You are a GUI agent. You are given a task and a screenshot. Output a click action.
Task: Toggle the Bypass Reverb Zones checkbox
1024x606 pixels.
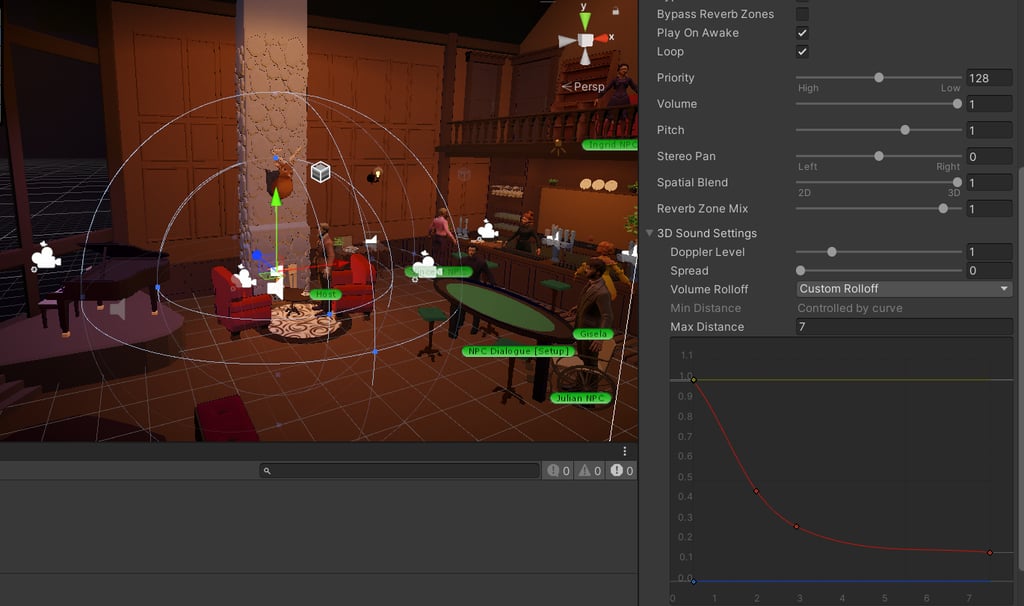802,14
